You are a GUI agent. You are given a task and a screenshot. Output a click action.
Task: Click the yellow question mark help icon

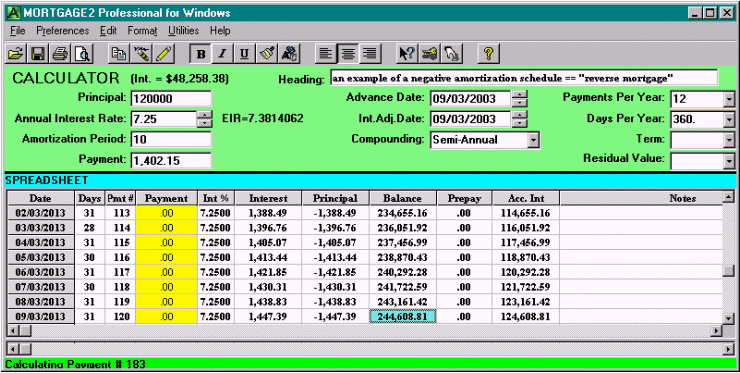pos(488,54)
